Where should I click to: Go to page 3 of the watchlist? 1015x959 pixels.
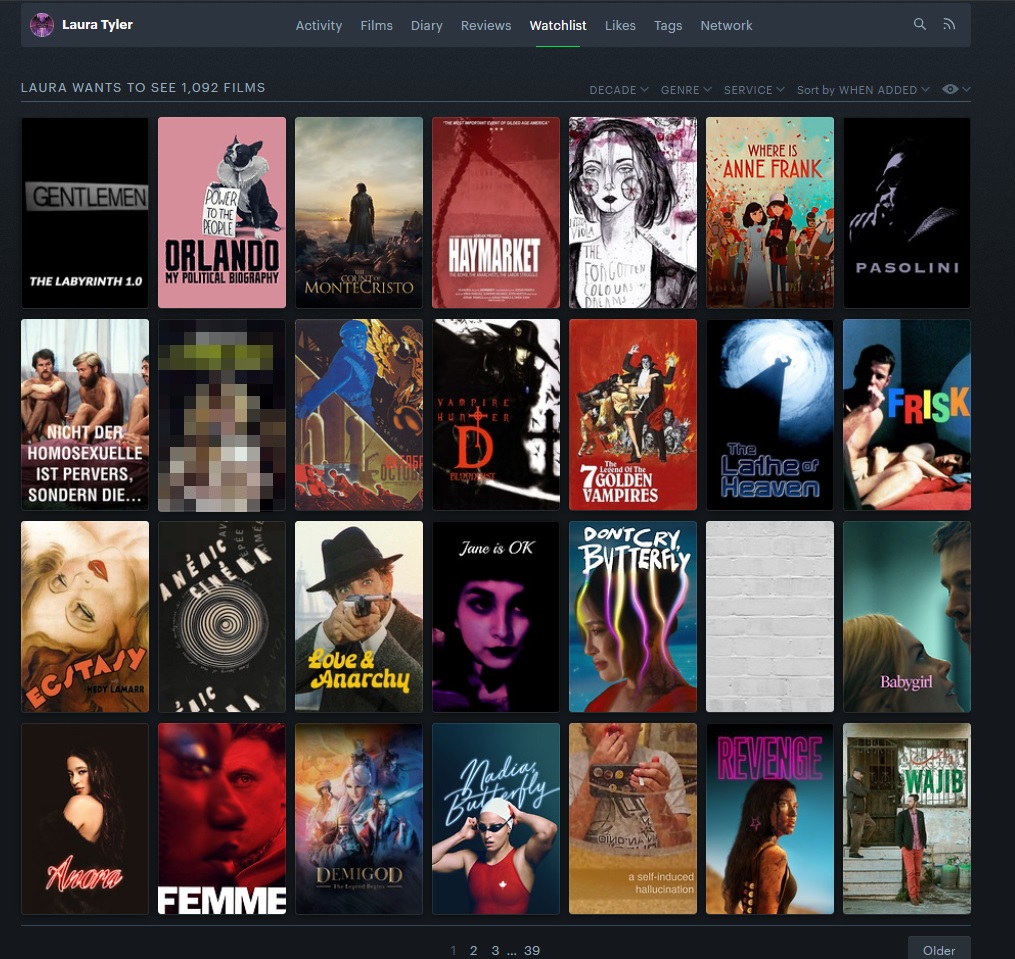(495, 950)
